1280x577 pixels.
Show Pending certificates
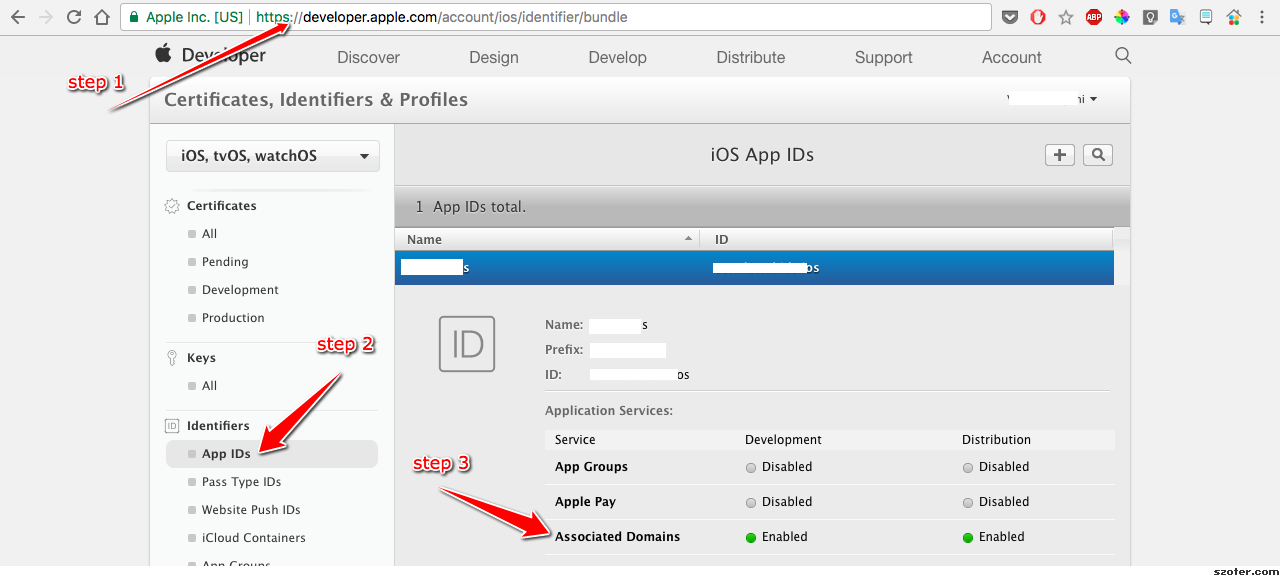[225, 262]
